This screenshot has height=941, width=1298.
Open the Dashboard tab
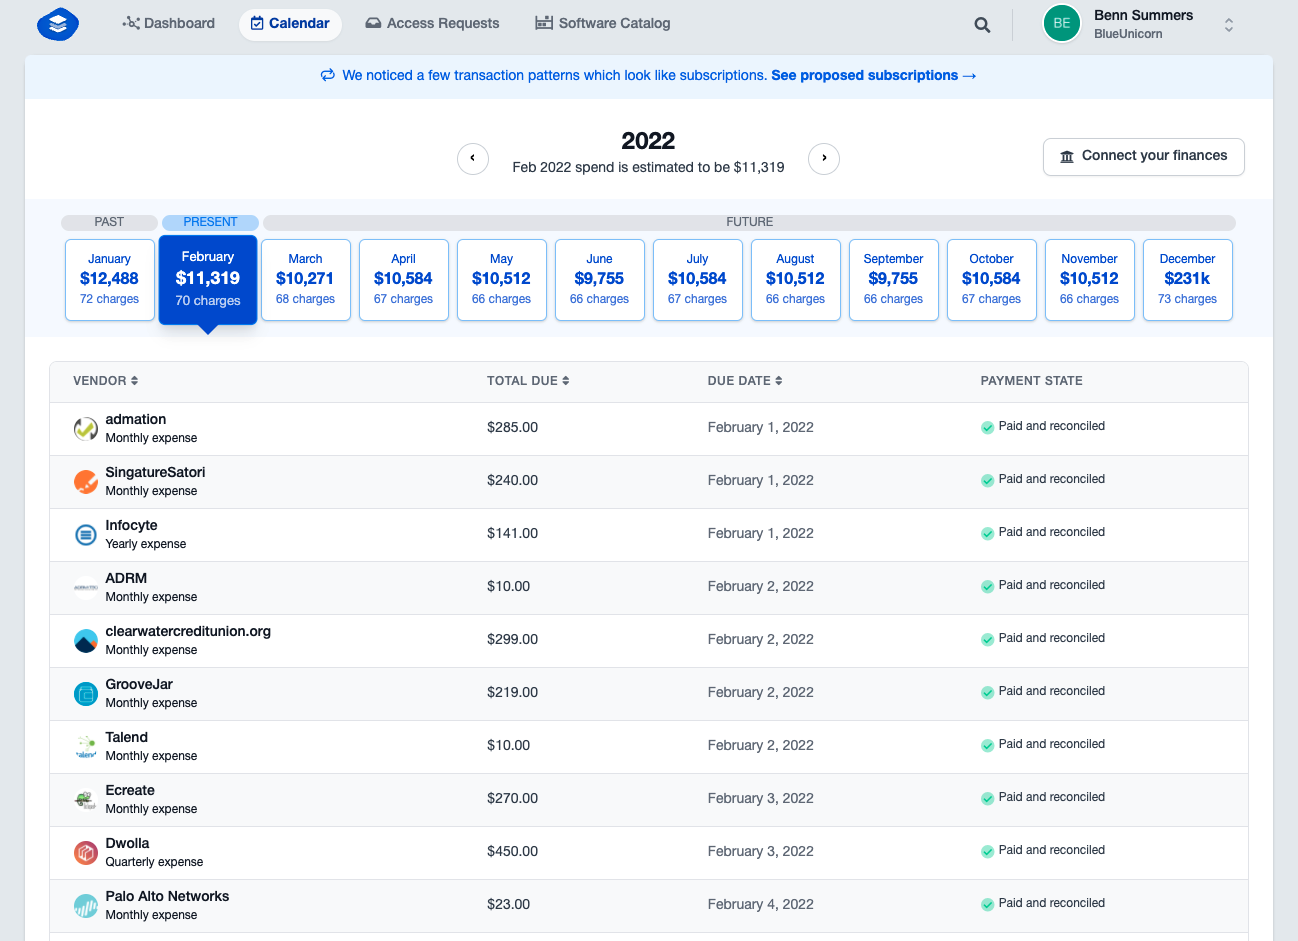pos(169,23)
